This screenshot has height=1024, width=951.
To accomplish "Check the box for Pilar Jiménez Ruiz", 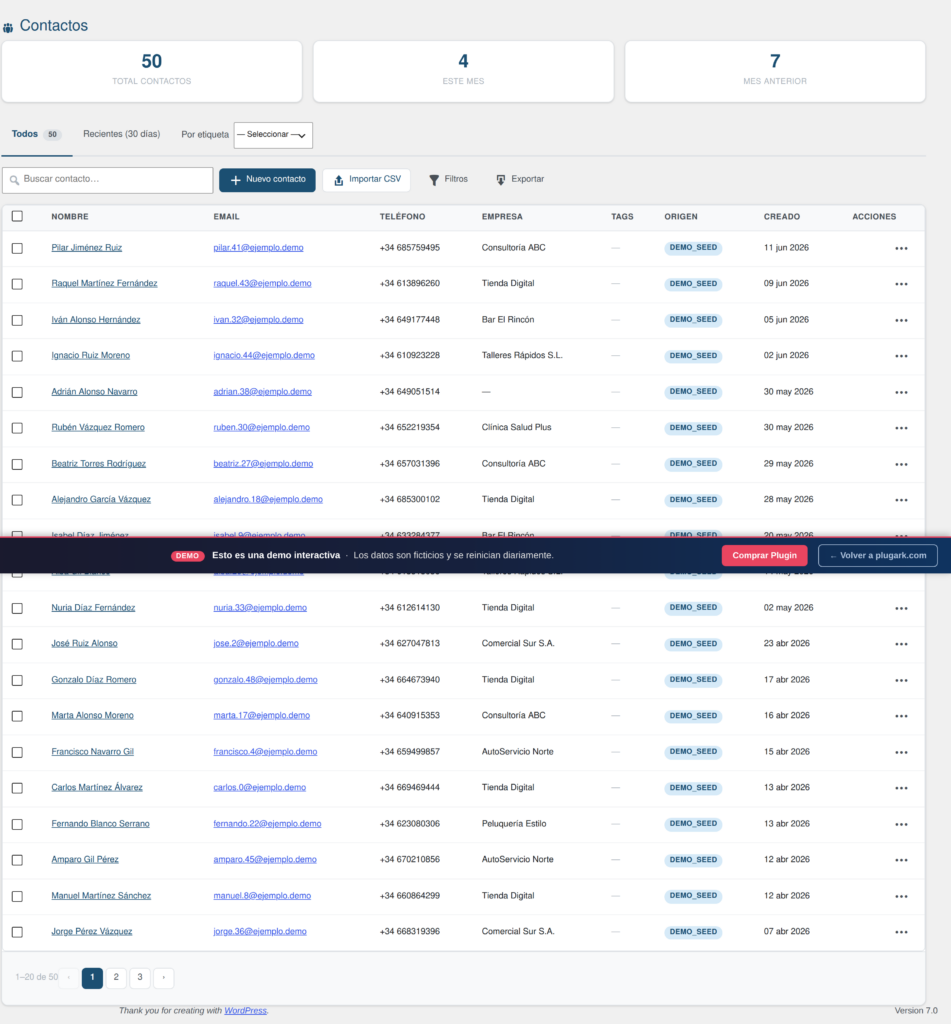I will point(17,248).
